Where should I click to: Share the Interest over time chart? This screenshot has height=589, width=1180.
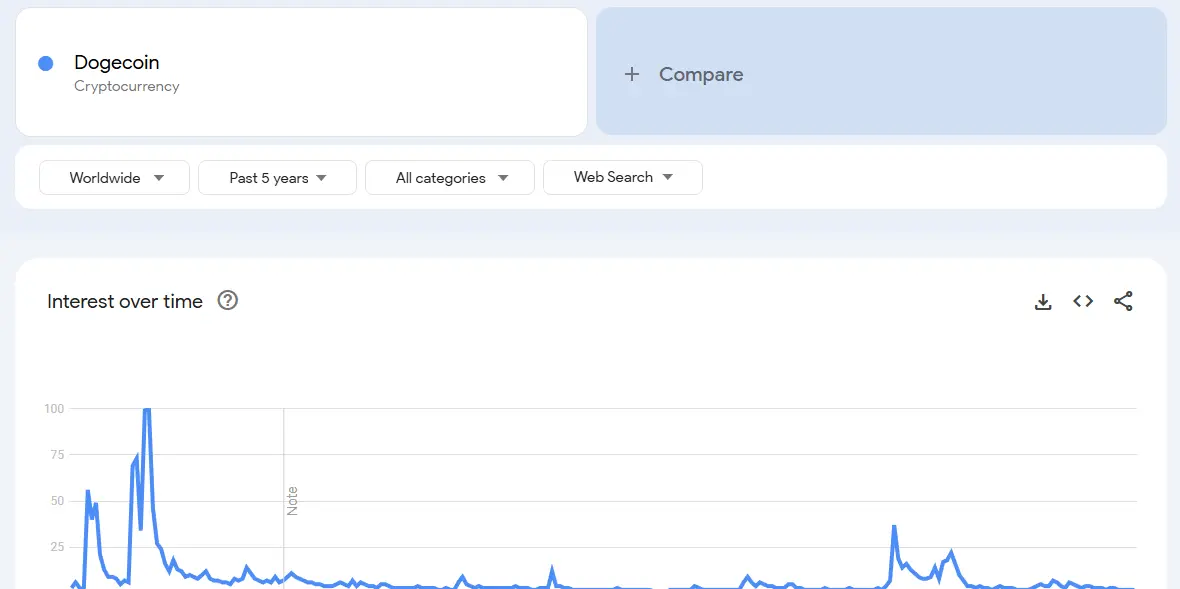pyautogui.click(x=1123, y=301)
